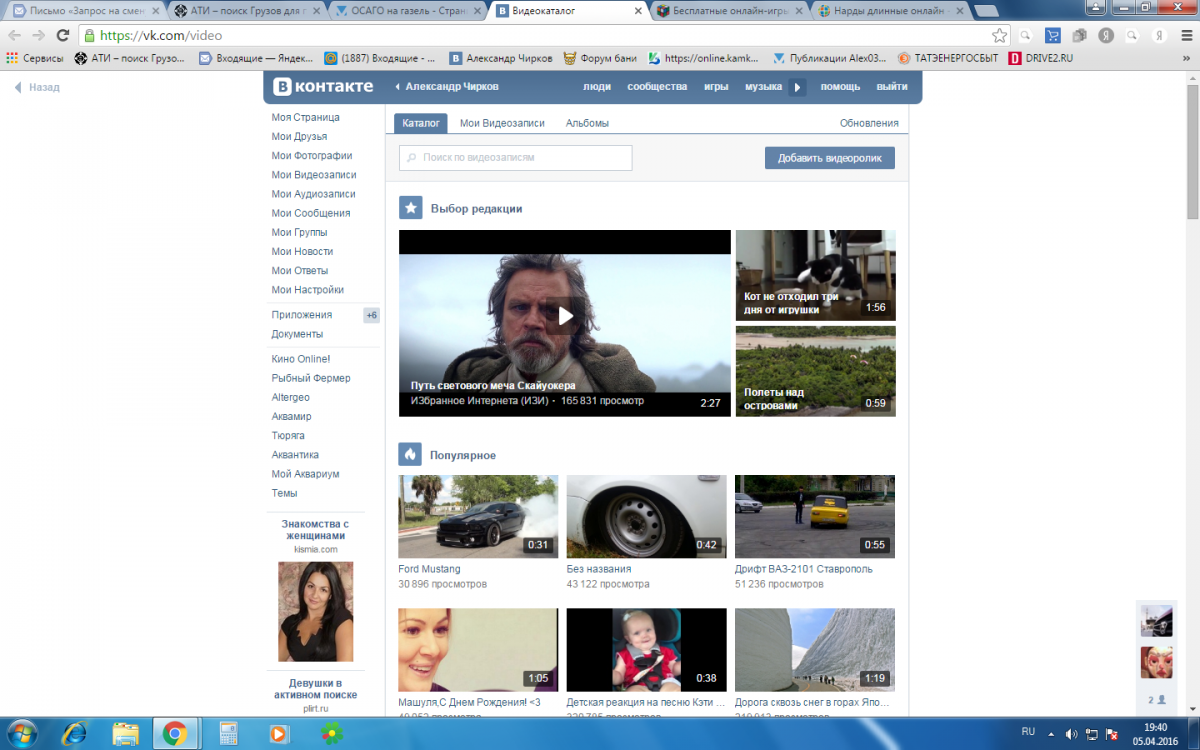Screen dimensions: 1200x750
Task: Click the flame icon beside Популярное
Action: [410, 454]
